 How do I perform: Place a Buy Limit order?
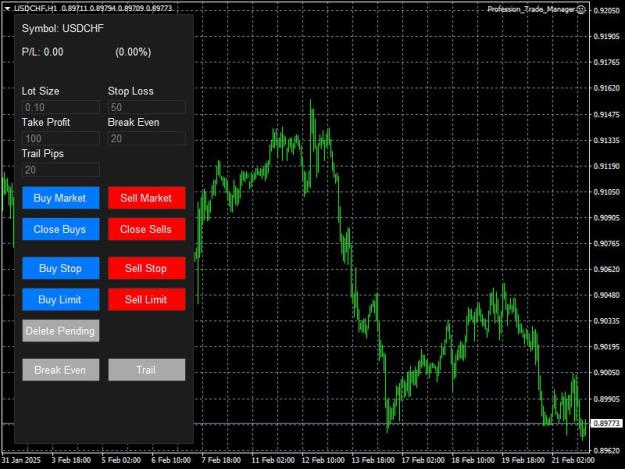pos(61,299)
